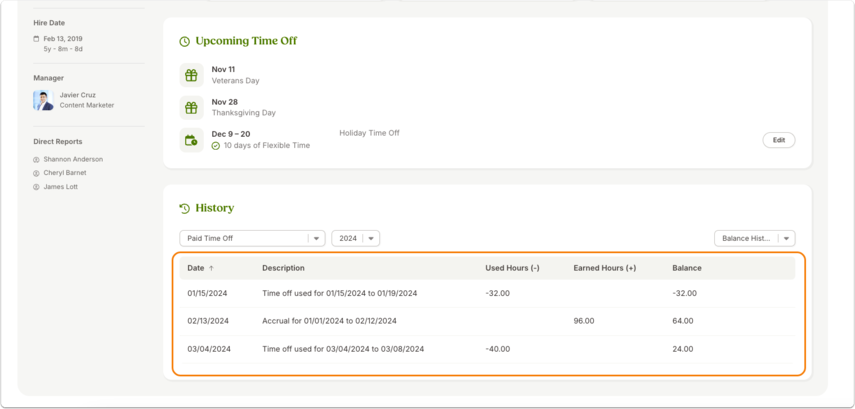The height and width of the screenshot is (409, 855).
Task: Click the approved checkmark beside 10 days
Action: 215,146
